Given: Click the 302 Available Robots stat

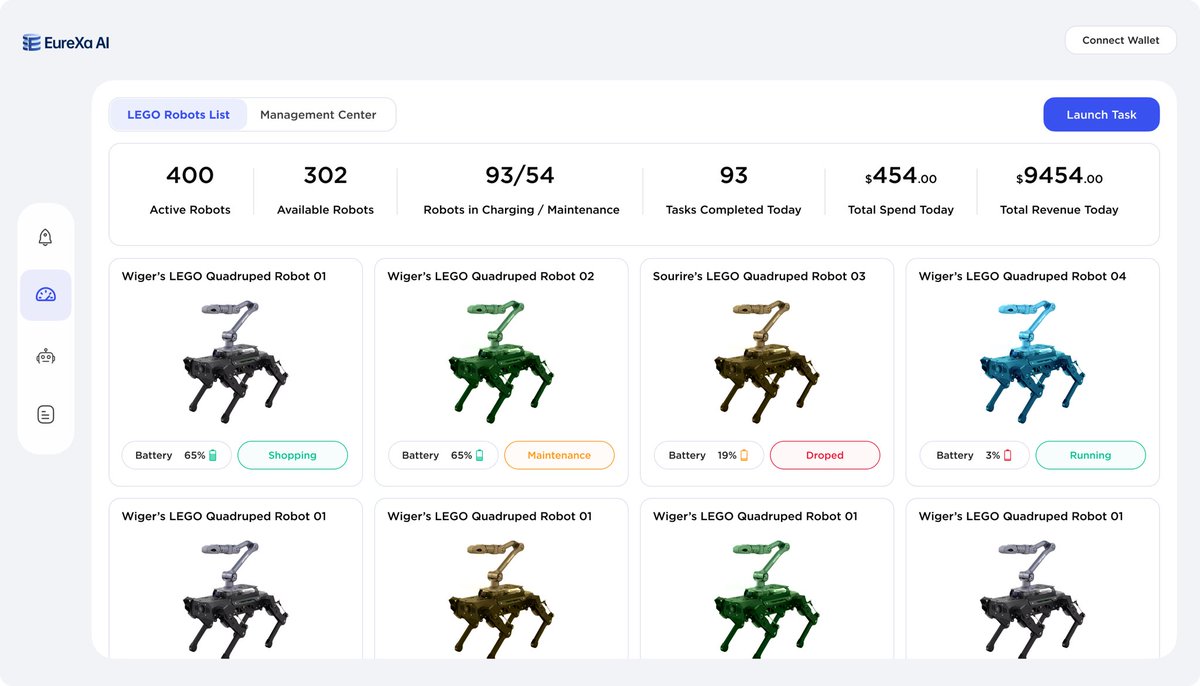Looking at the screenshot, I should (x=325, y=190).
